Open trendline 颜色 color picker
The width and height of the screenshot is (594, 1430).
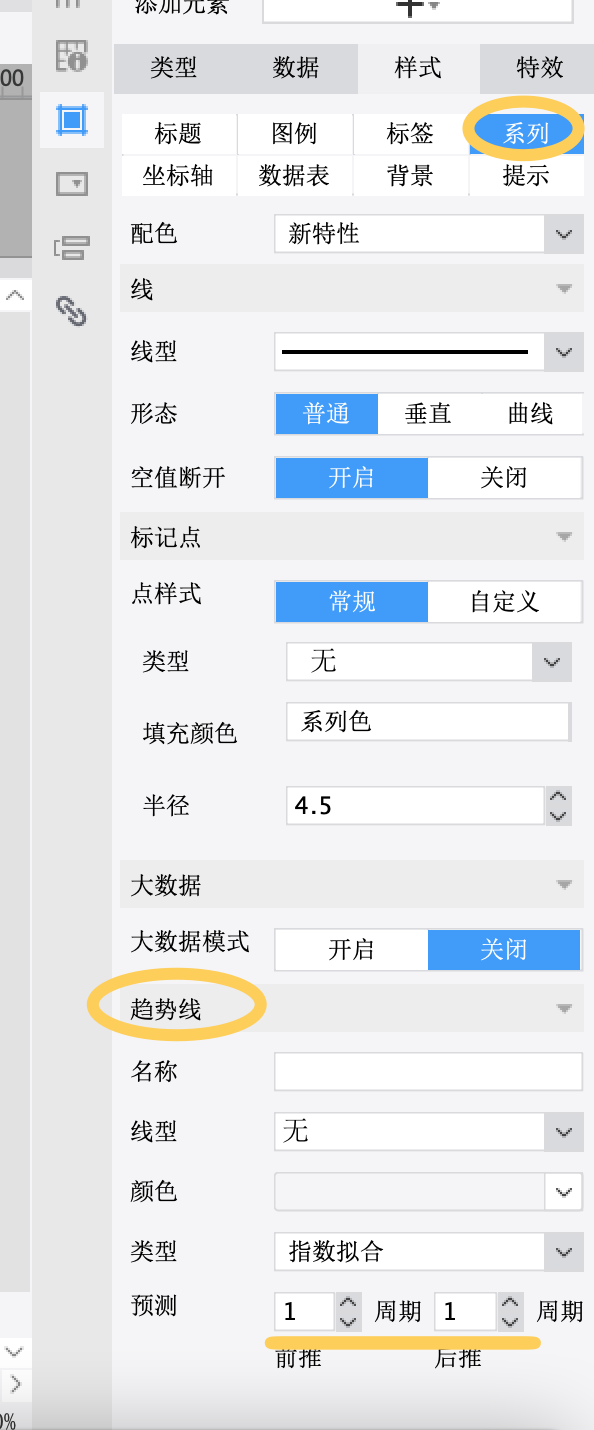[x=429, y=1191]
